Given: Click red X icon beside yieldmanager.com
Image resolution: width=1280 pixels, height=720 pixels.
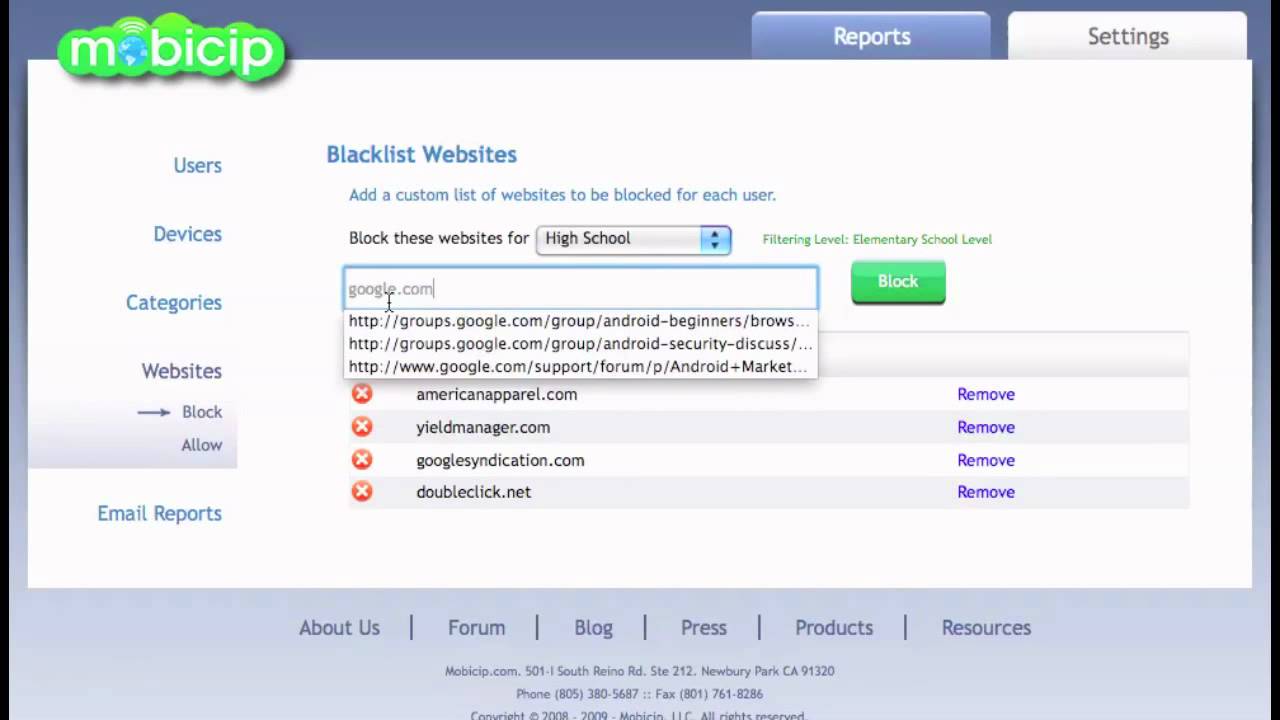Looking at the screenshot, I should tap(362, 427).
